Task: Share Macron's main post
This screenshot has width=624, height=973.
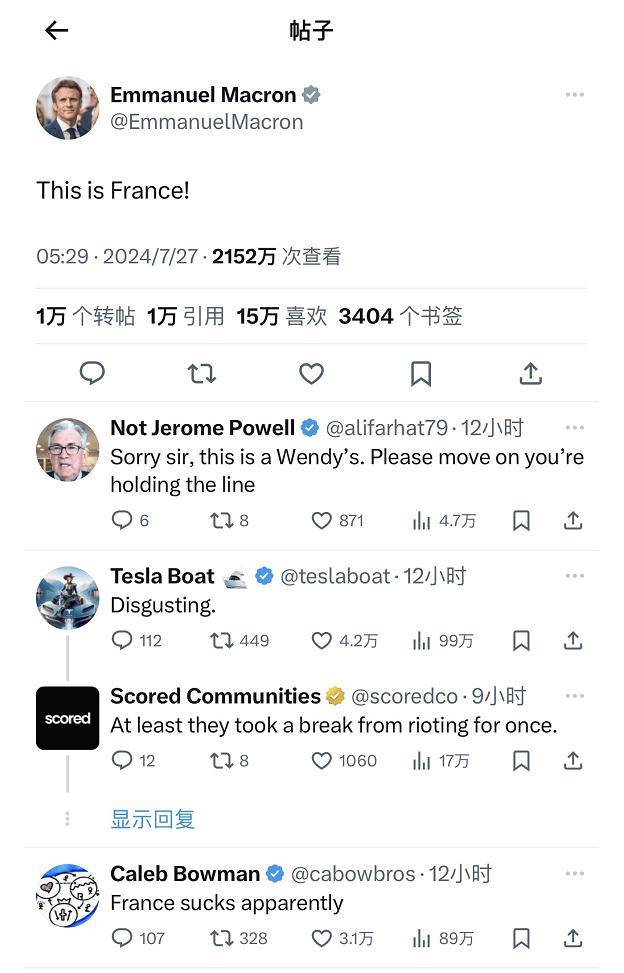Action: tap(530, 373)
